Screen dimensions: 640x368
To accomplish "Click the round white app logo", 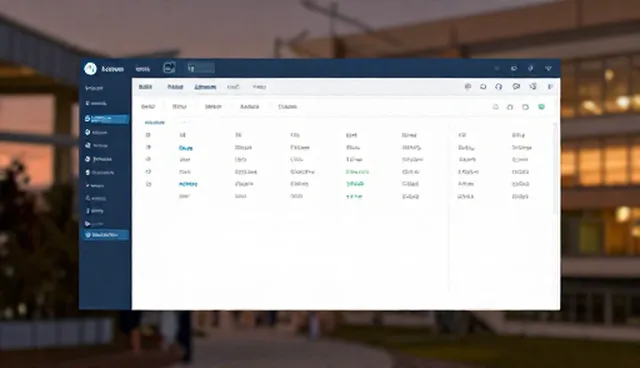I will tap(90, 69).
